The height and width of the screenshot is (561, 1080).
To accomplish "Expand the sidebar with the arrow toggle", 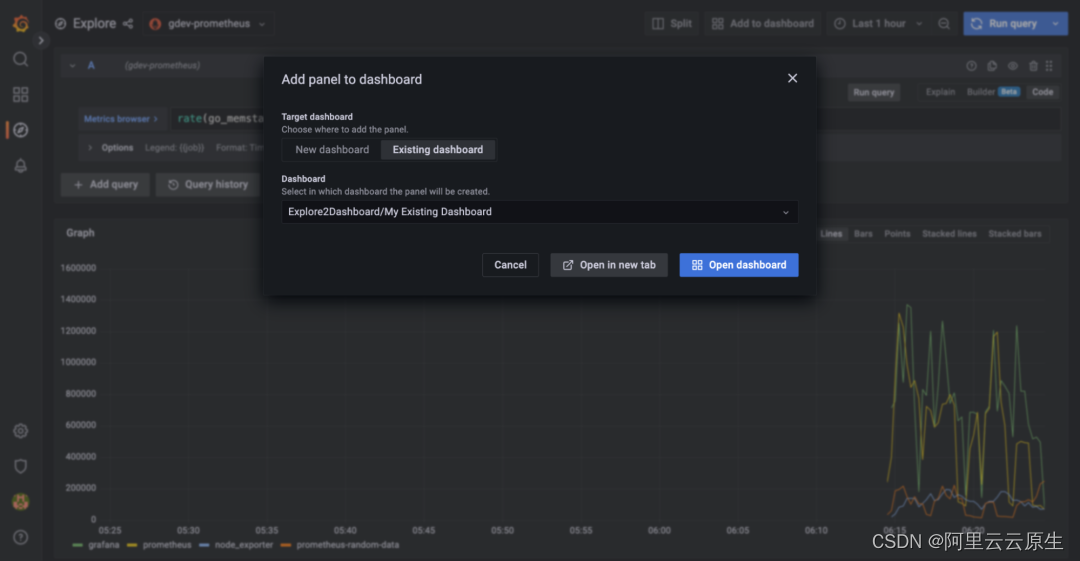I will [x=41, y=41].
